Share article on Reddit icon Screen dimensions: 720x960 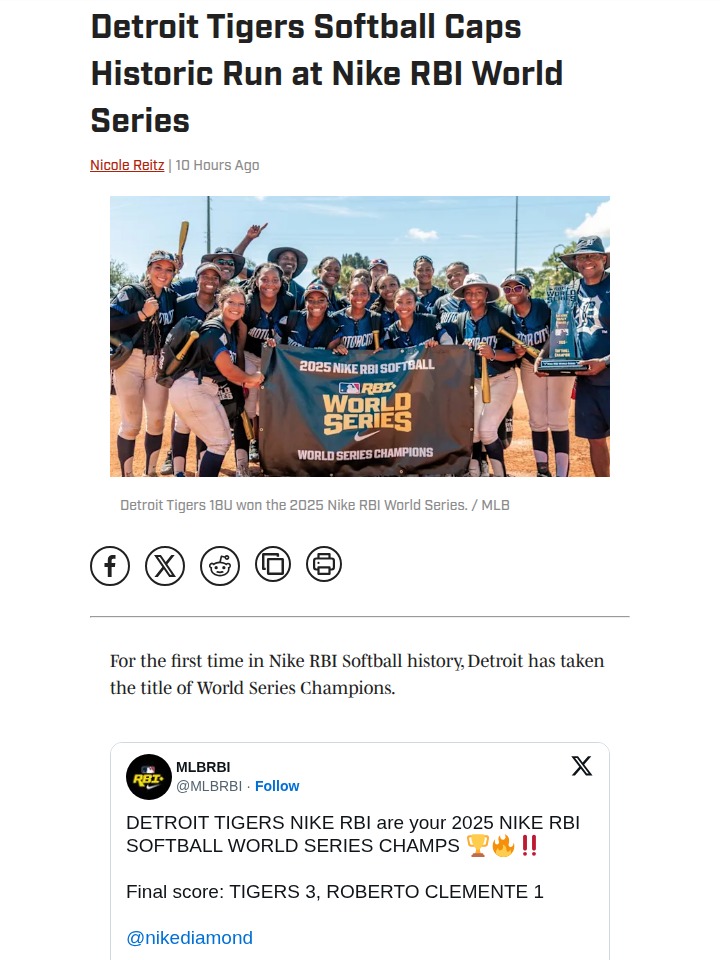click(220, 566)
